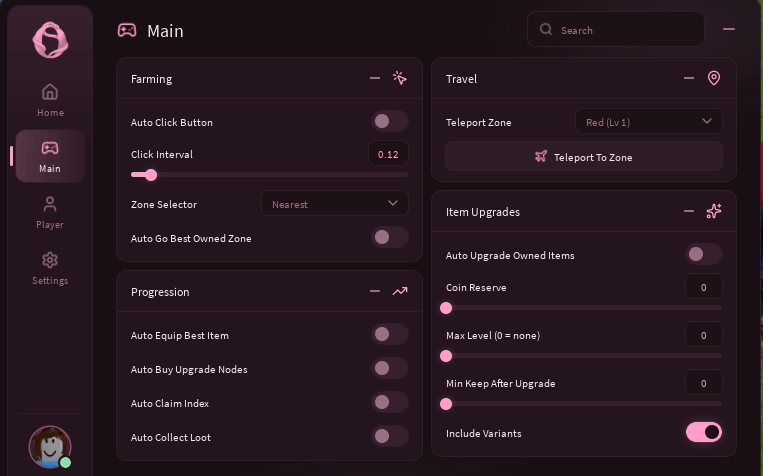Open the Zone Selector dropdown
This screenshot has height=476, width=763.
click(x=335, y=204)
